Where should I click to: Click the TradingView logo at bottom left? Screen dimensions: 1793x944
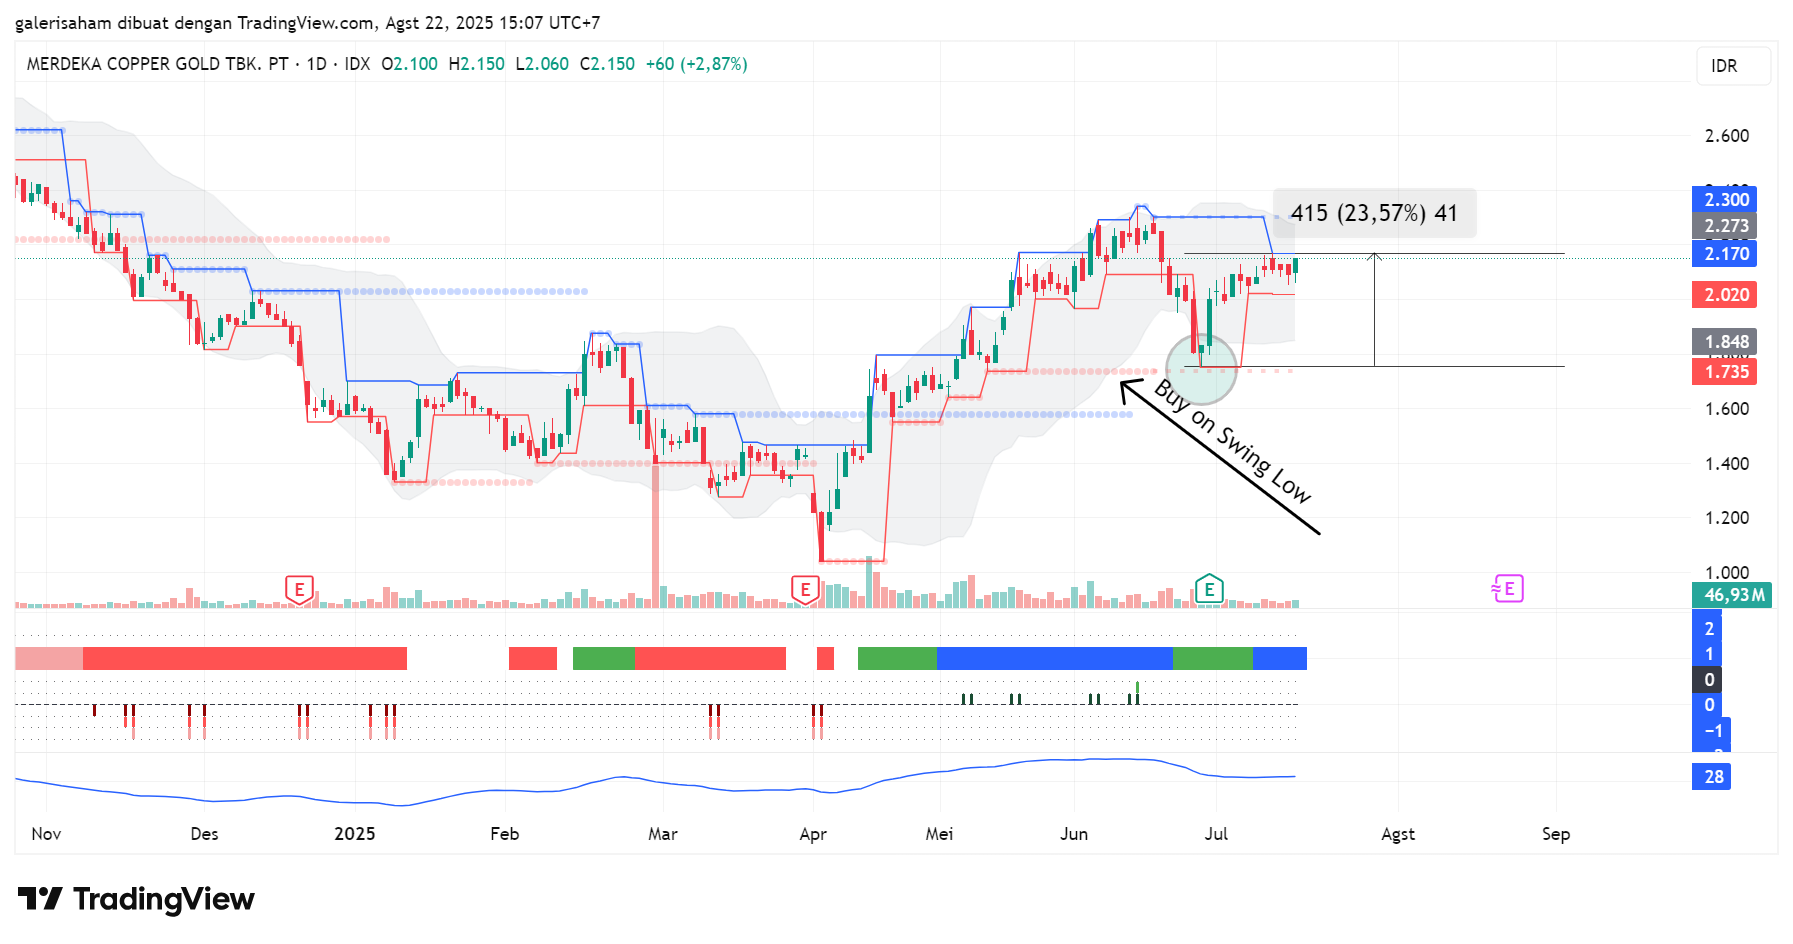coord(136,899)
